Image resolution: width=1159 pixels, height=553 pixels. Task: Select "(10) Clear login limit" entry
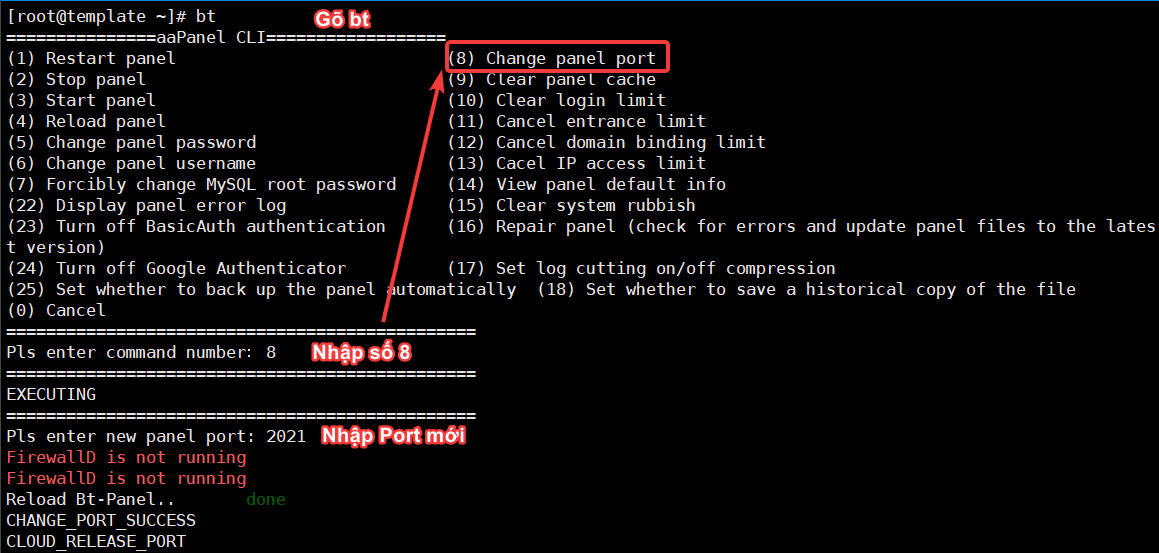(556, 100)
